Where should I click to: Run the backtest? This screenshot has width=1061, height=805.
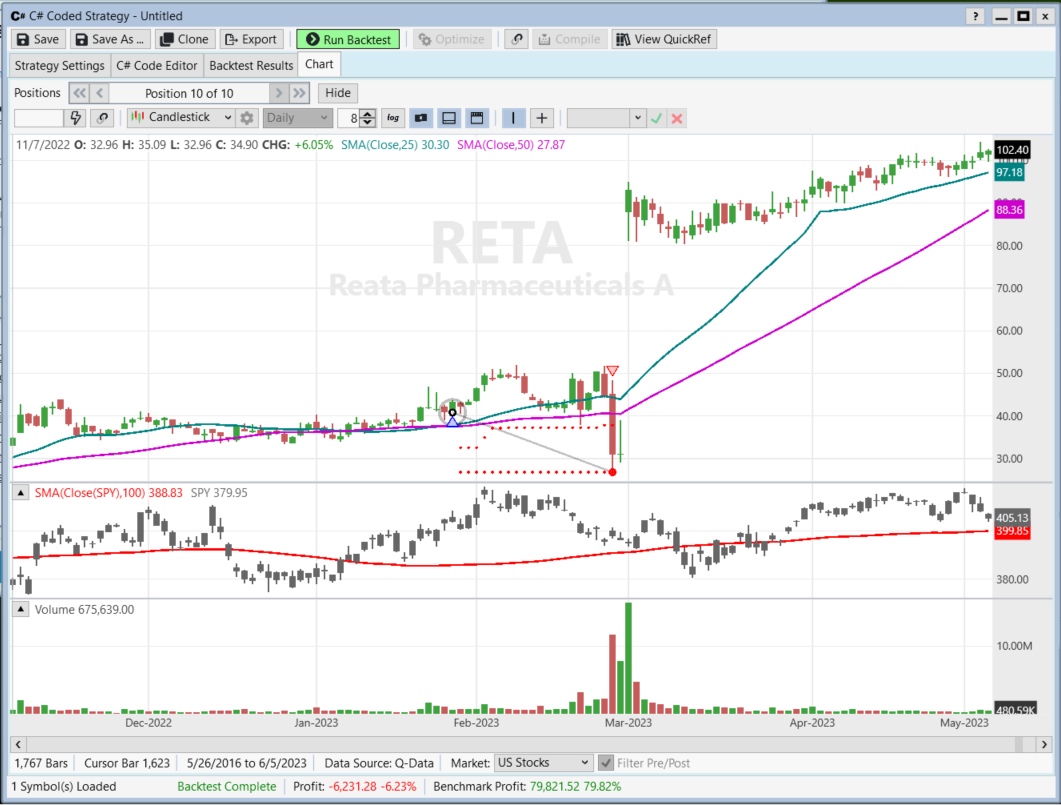(348, 39)
